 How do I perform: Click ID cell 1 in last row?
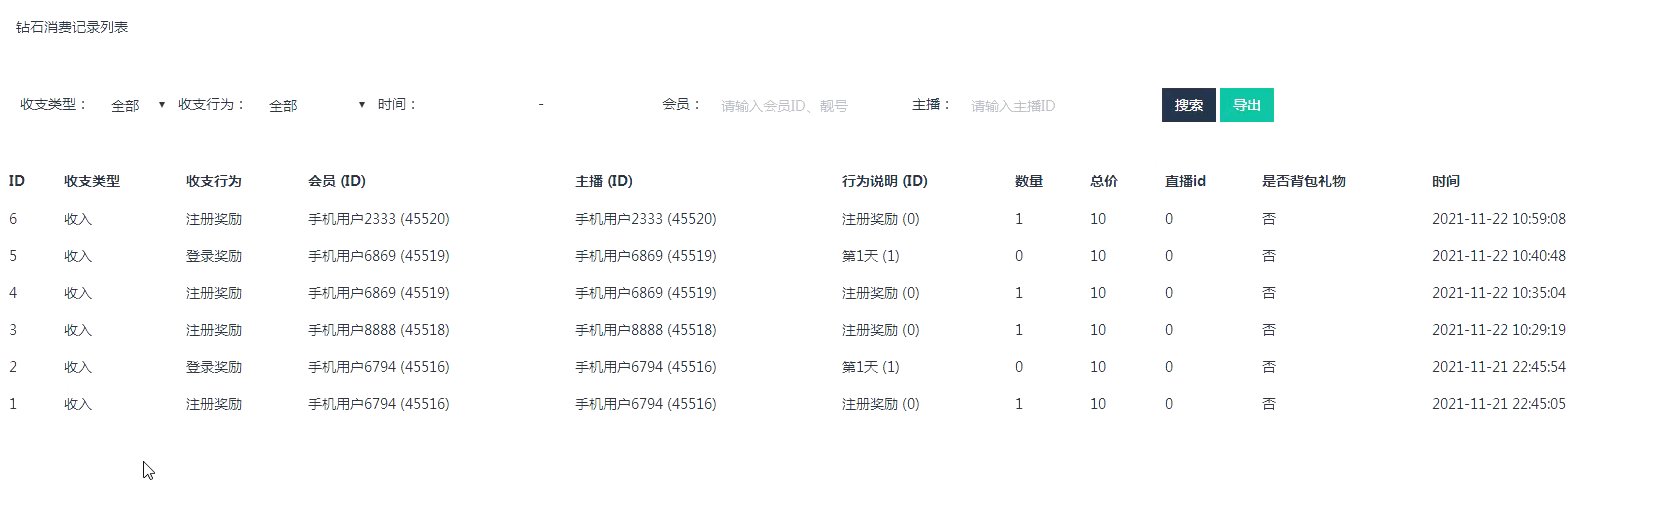[x=13, y=403]
